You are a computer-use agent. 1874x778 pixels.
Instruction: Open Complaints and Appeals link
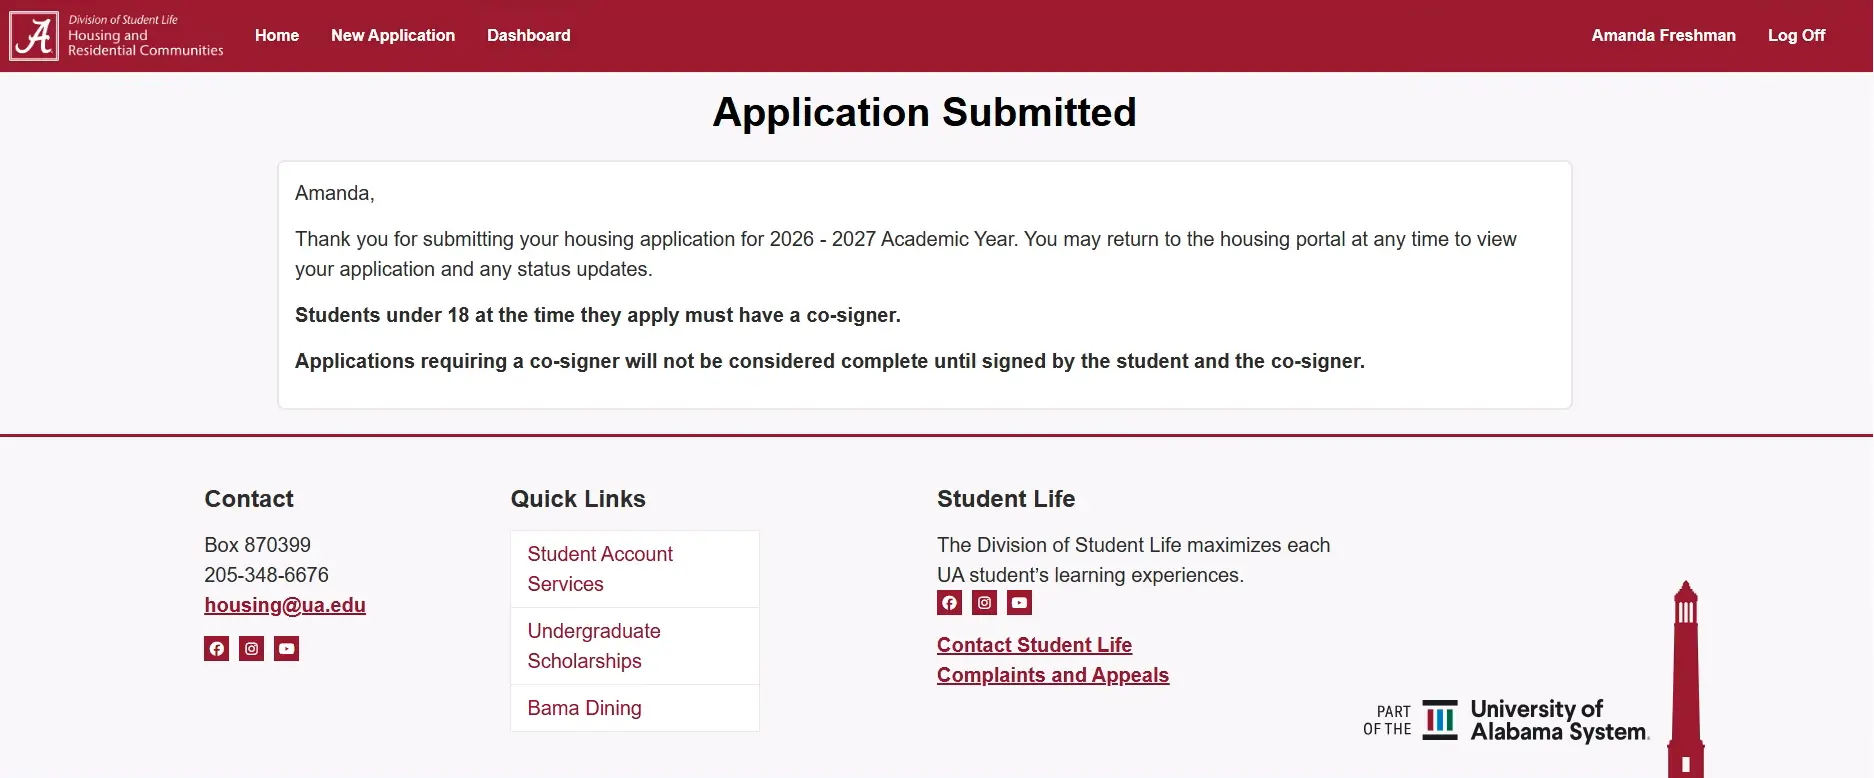coord(1052,675)
